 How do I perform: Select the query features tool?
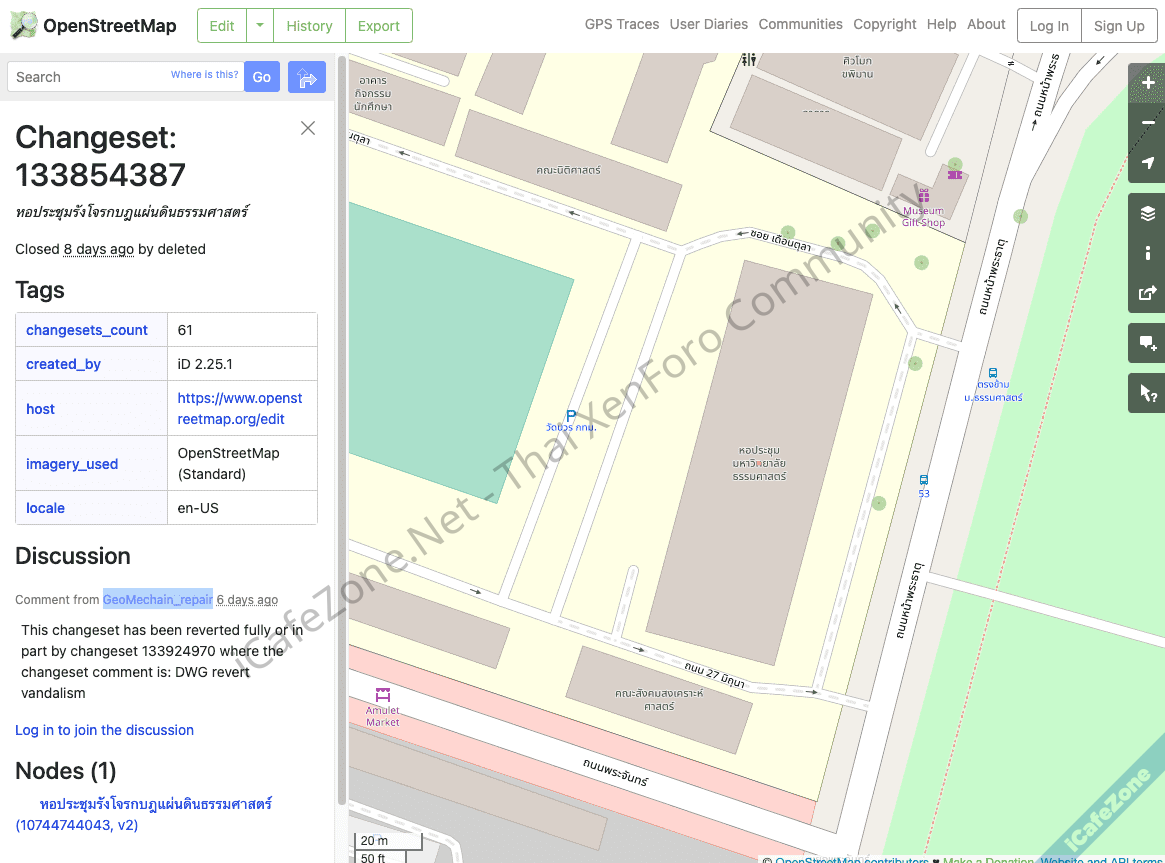[x=1147, y=393]
